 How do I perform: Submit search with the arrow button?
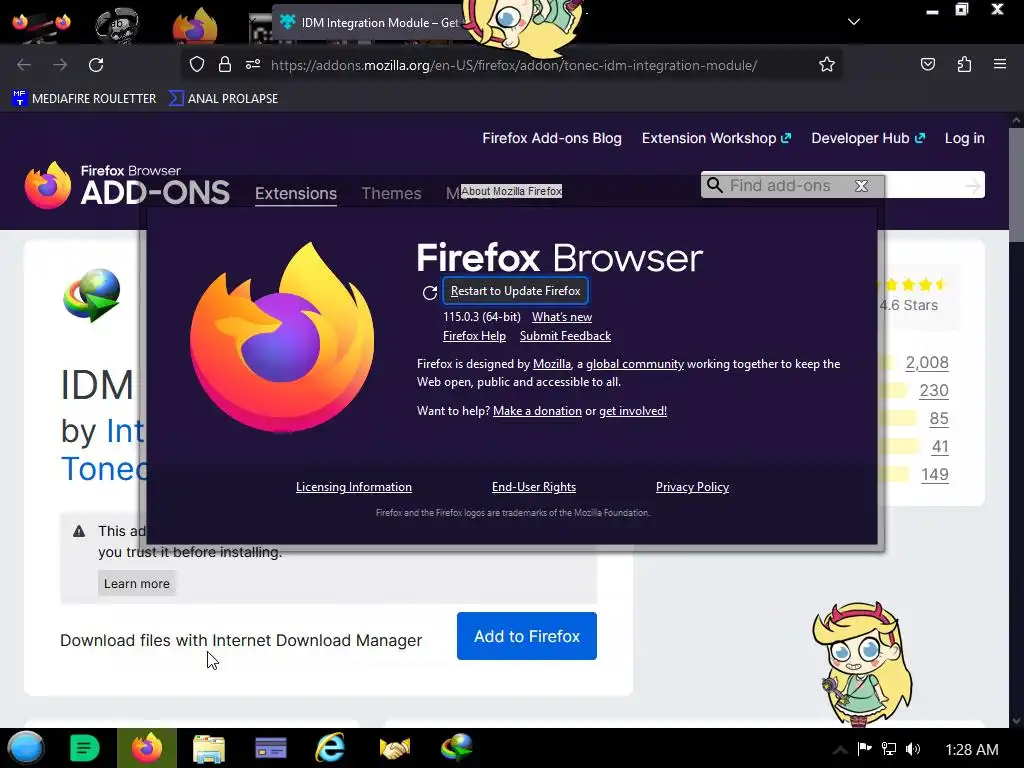tap(972, 186)
